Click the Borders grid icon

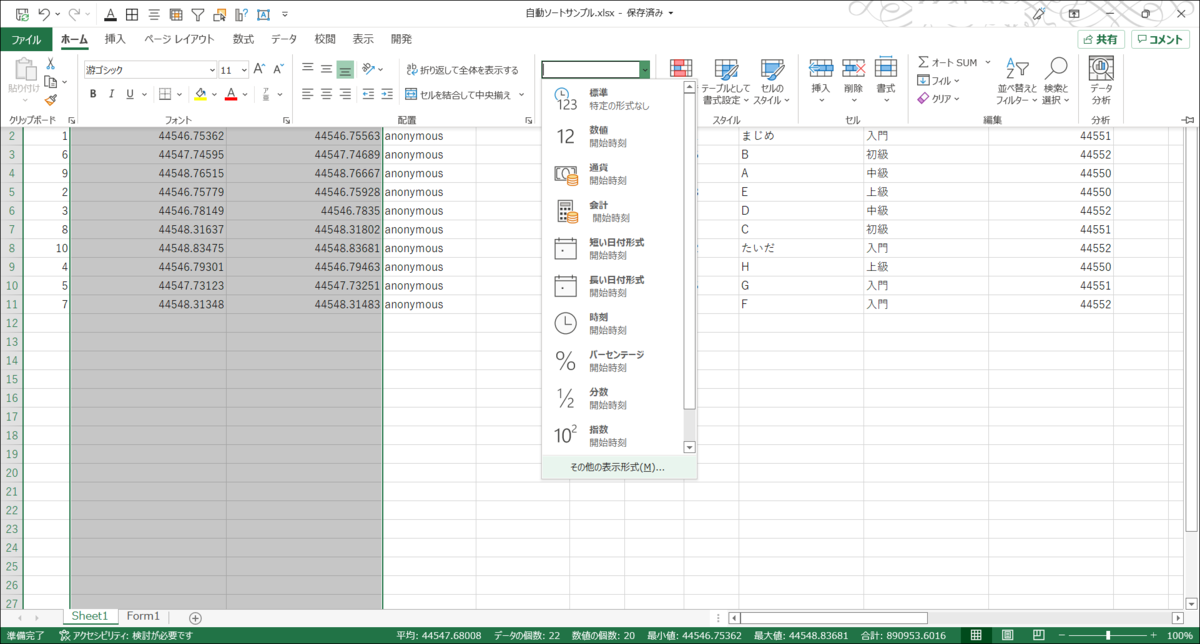(x=165, y=95)
